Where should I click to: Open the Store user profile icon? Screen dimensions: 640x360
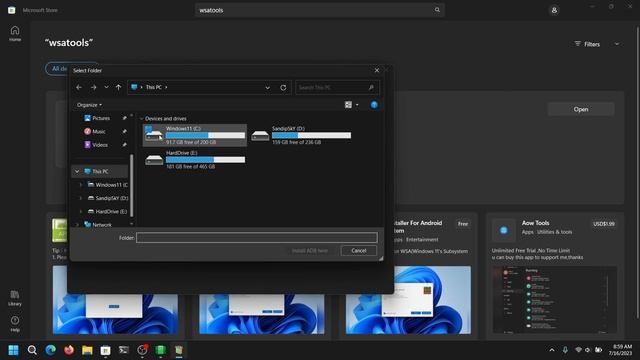click(554, 10)
